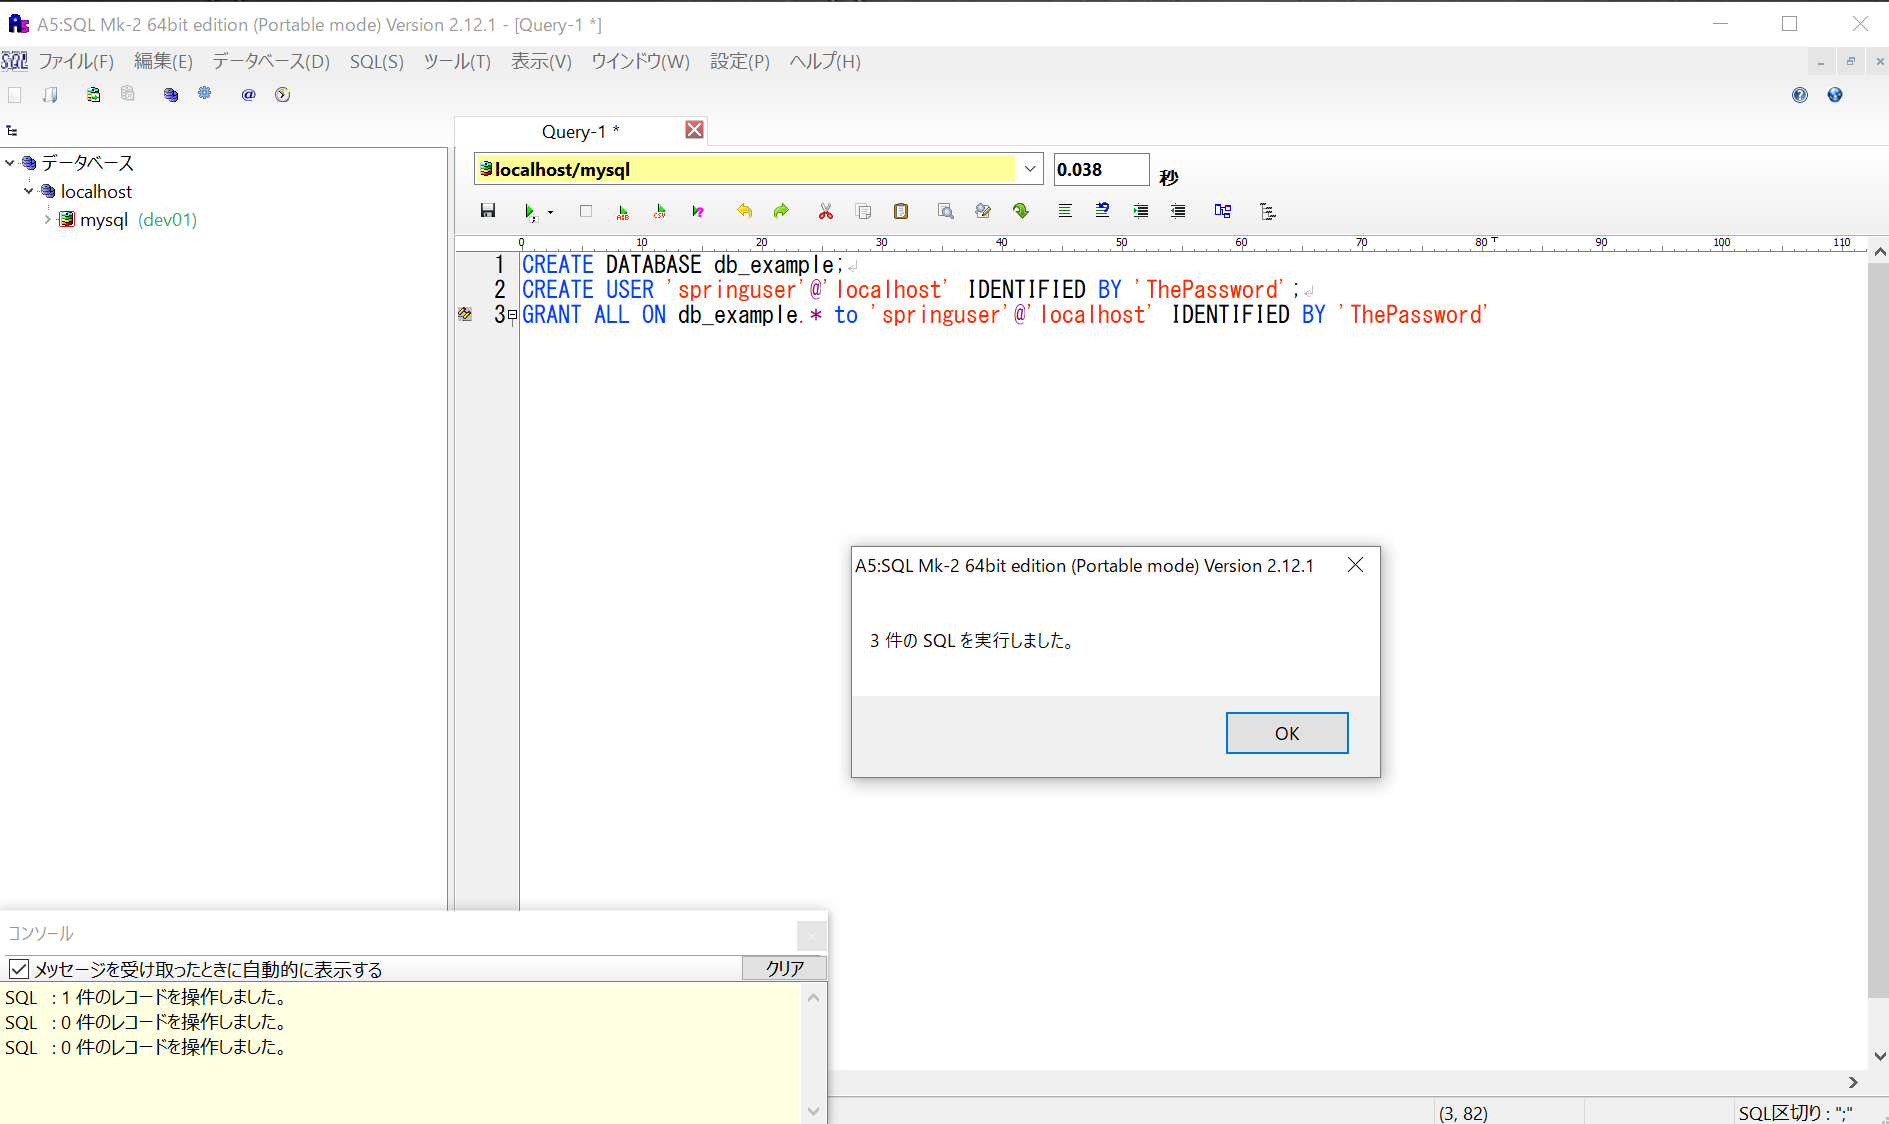Click OK in the SQL executed dialog
This screenshot has width=1889, height=1124.
coord(1286,733)
